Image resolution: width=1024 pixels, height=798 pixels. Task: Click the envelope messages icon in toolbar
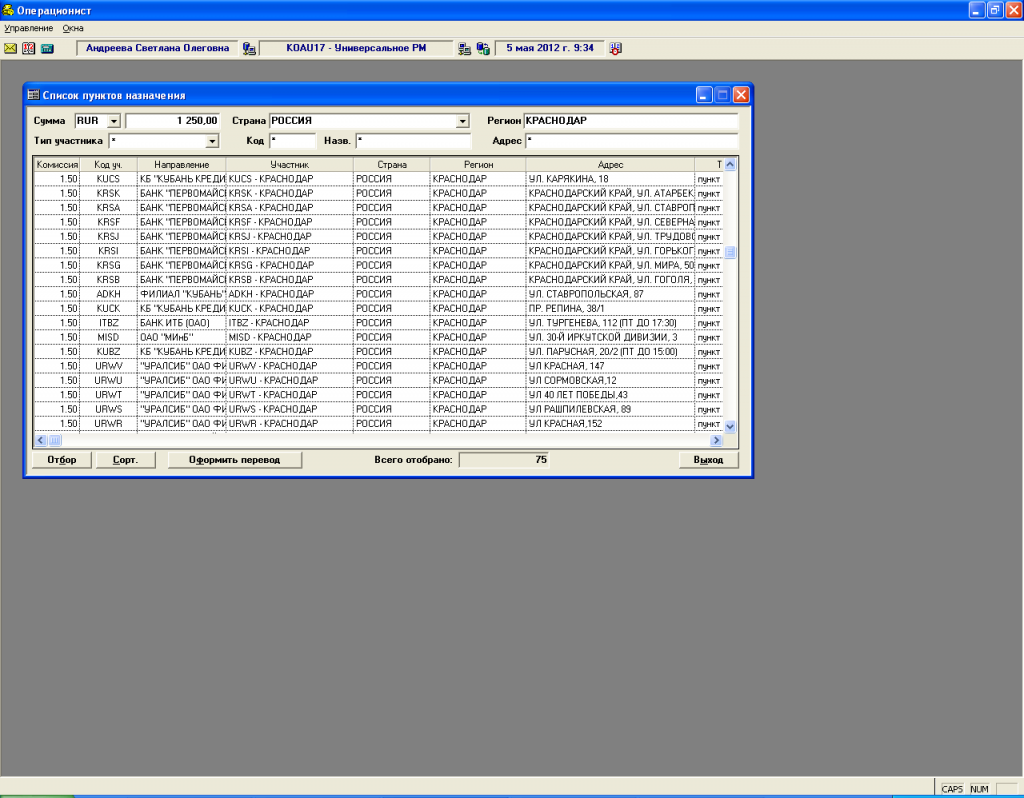pyautogui.click(x=11, y=48)
